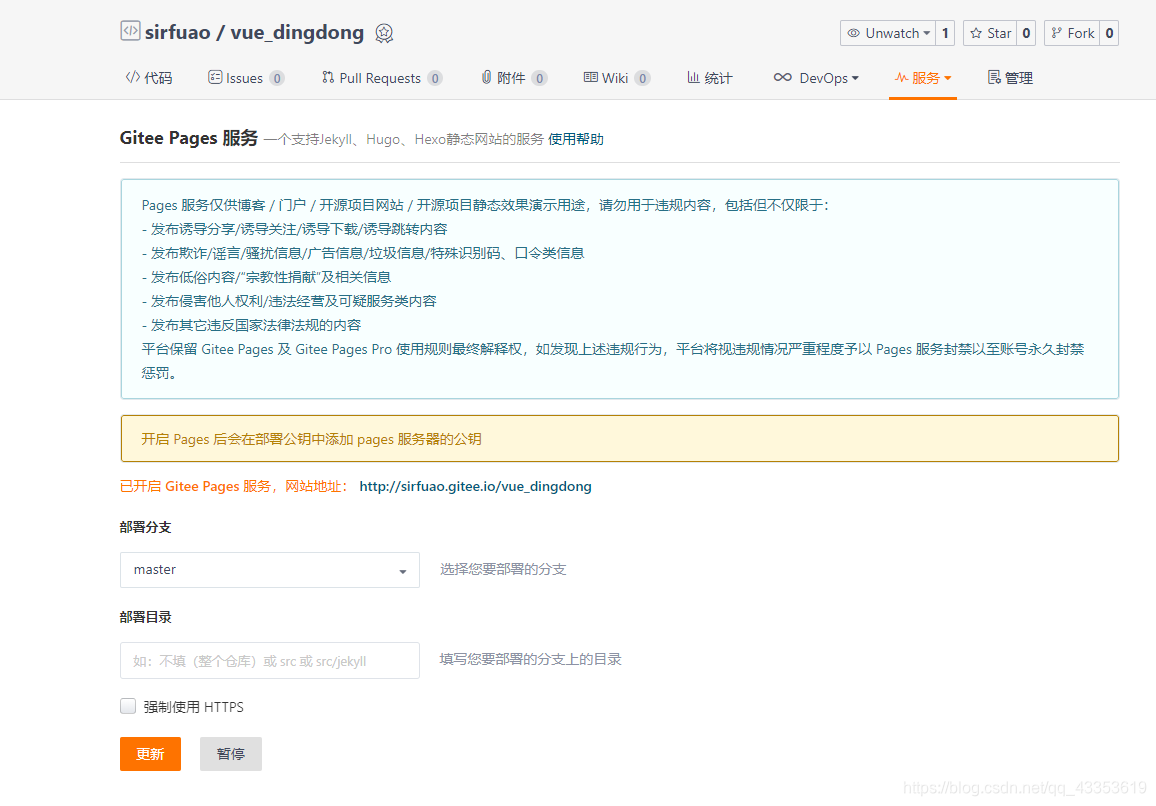The image size is (1156, 806).
Task: Click the fork count 0
Action: click(x=1109, y=33)
